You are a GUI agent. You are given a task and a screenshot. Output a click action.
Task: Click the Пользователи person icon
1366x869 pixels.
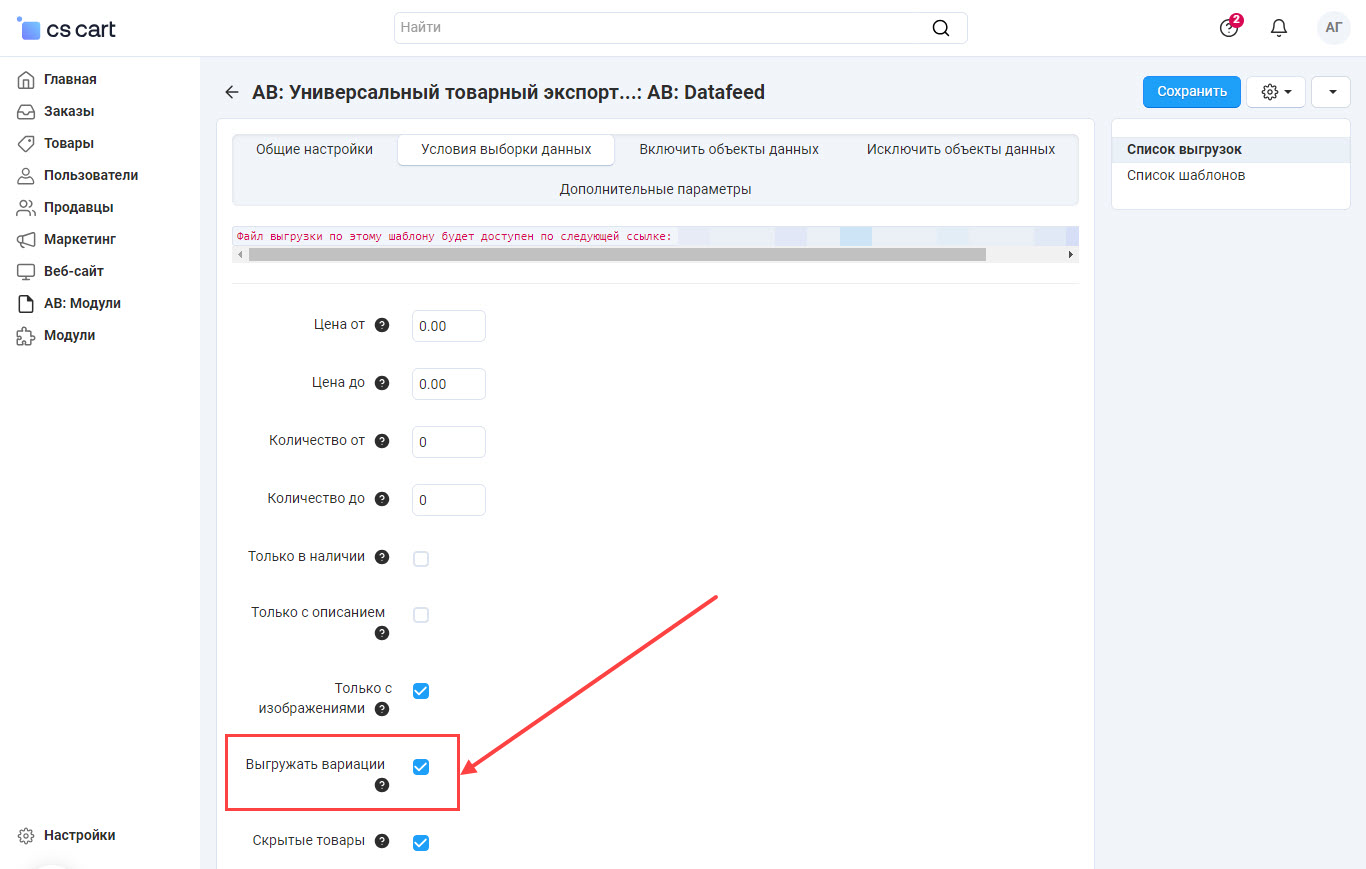pyautogui.click(x=26, y=175)
